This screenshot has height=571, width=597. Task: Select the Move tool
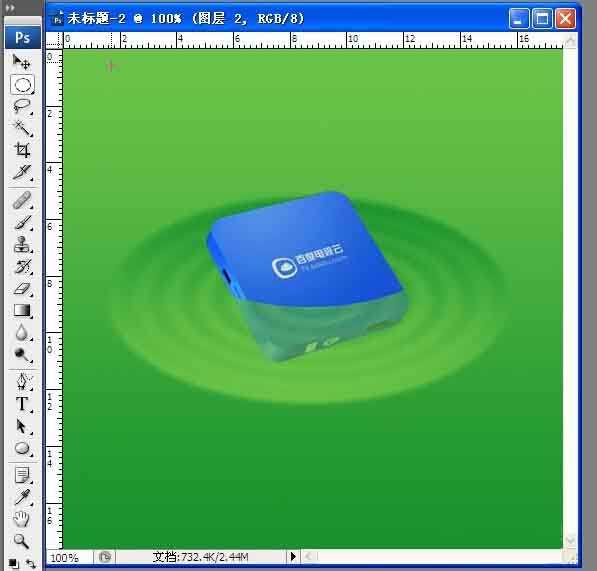click(22, 62)
